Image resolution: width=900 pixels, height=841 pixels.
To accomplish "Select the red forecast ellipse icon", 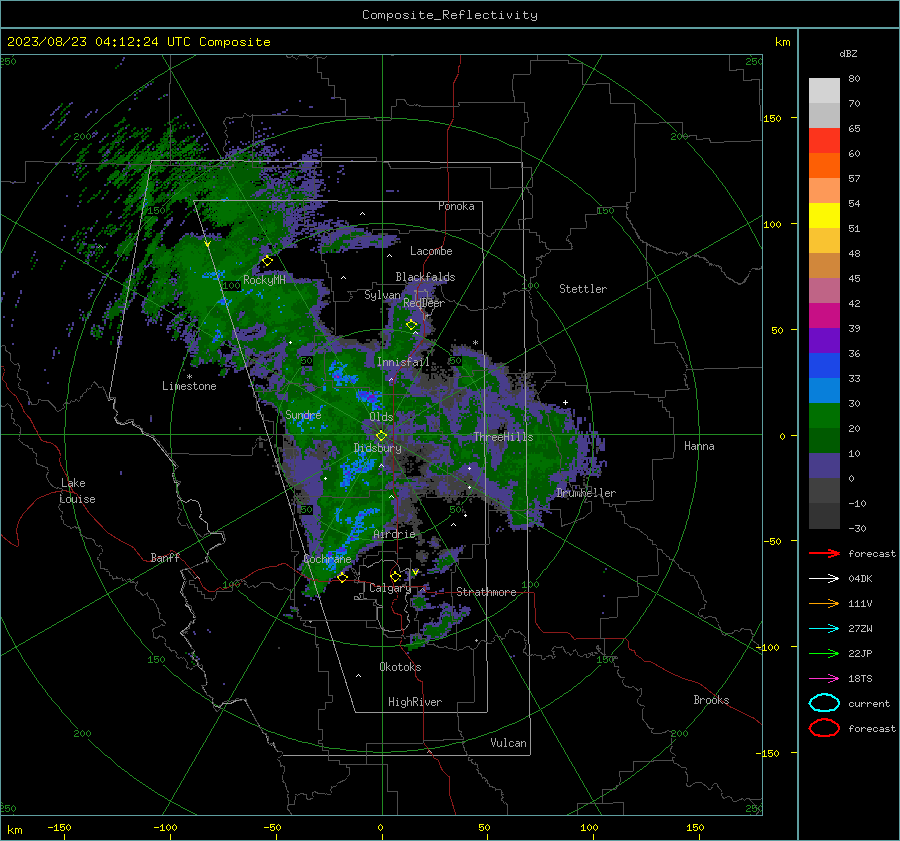I will [824, 728].
